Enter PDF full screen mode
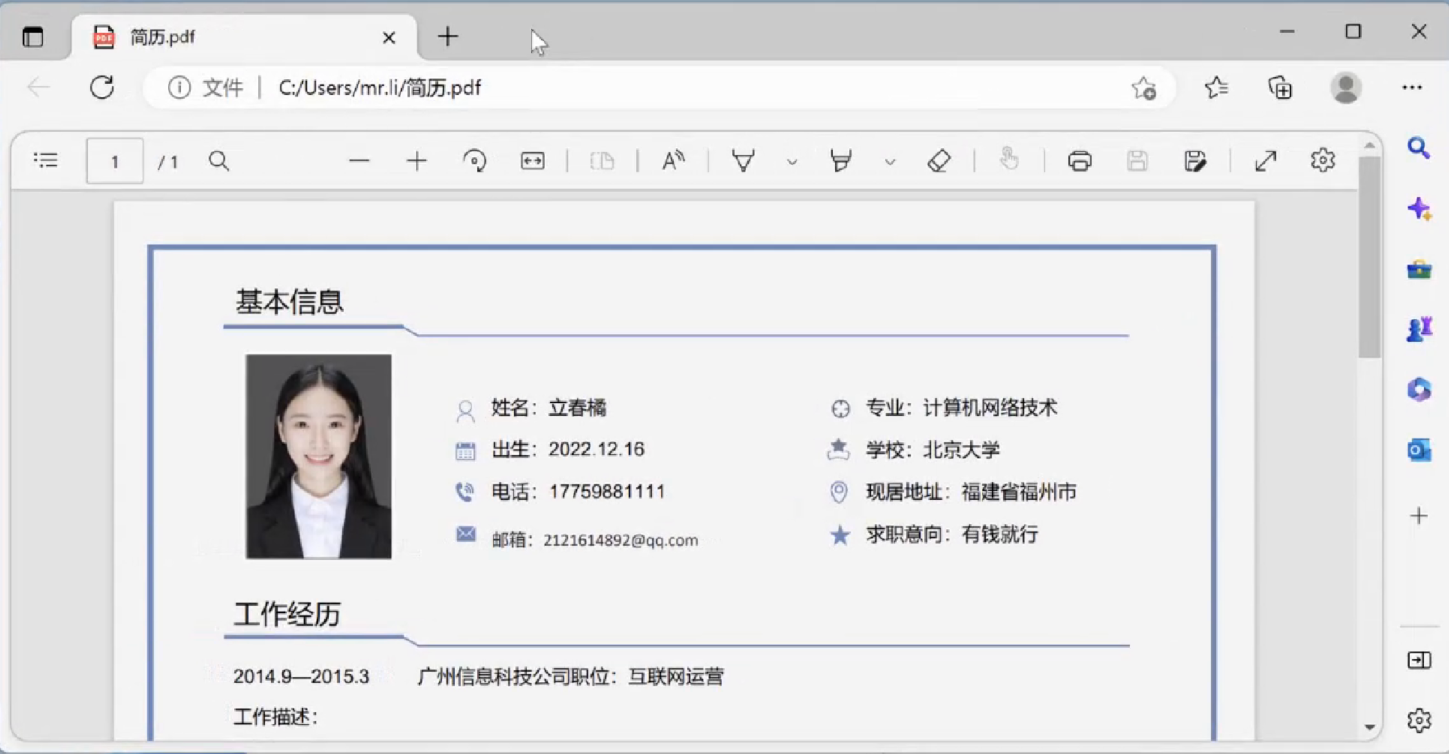The width and height of the screenshot is (1449, 754). click(1266, 161)
